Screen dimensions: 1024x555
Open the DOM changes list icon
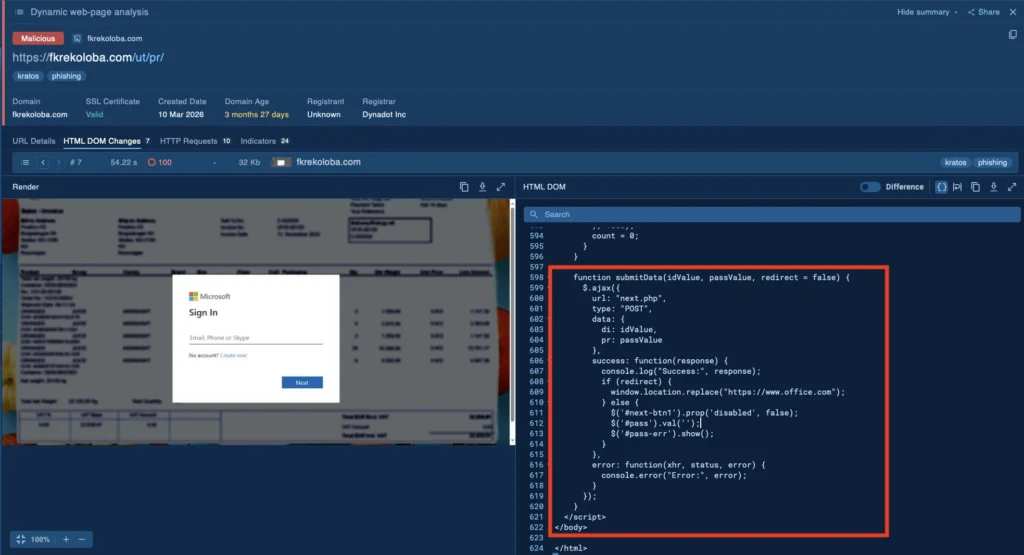click(x=25, y=163)
